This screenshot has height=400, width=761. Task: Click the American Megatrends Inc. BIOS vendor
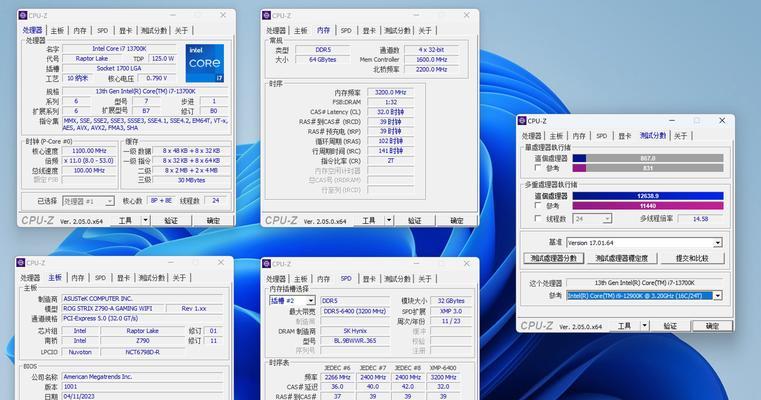pos(143,377)
